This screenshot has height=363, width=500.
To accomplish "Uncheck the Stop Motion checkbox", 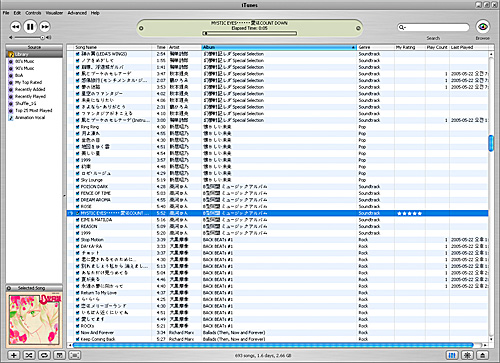I will coord(77,240).
